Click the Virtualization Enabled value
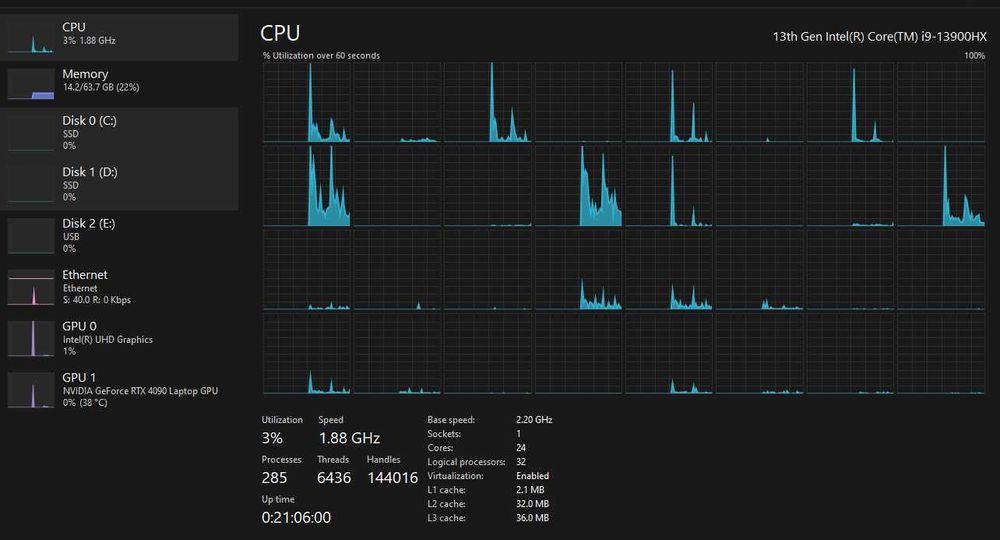Screen dimensions: 1000x540 point(532,476)
